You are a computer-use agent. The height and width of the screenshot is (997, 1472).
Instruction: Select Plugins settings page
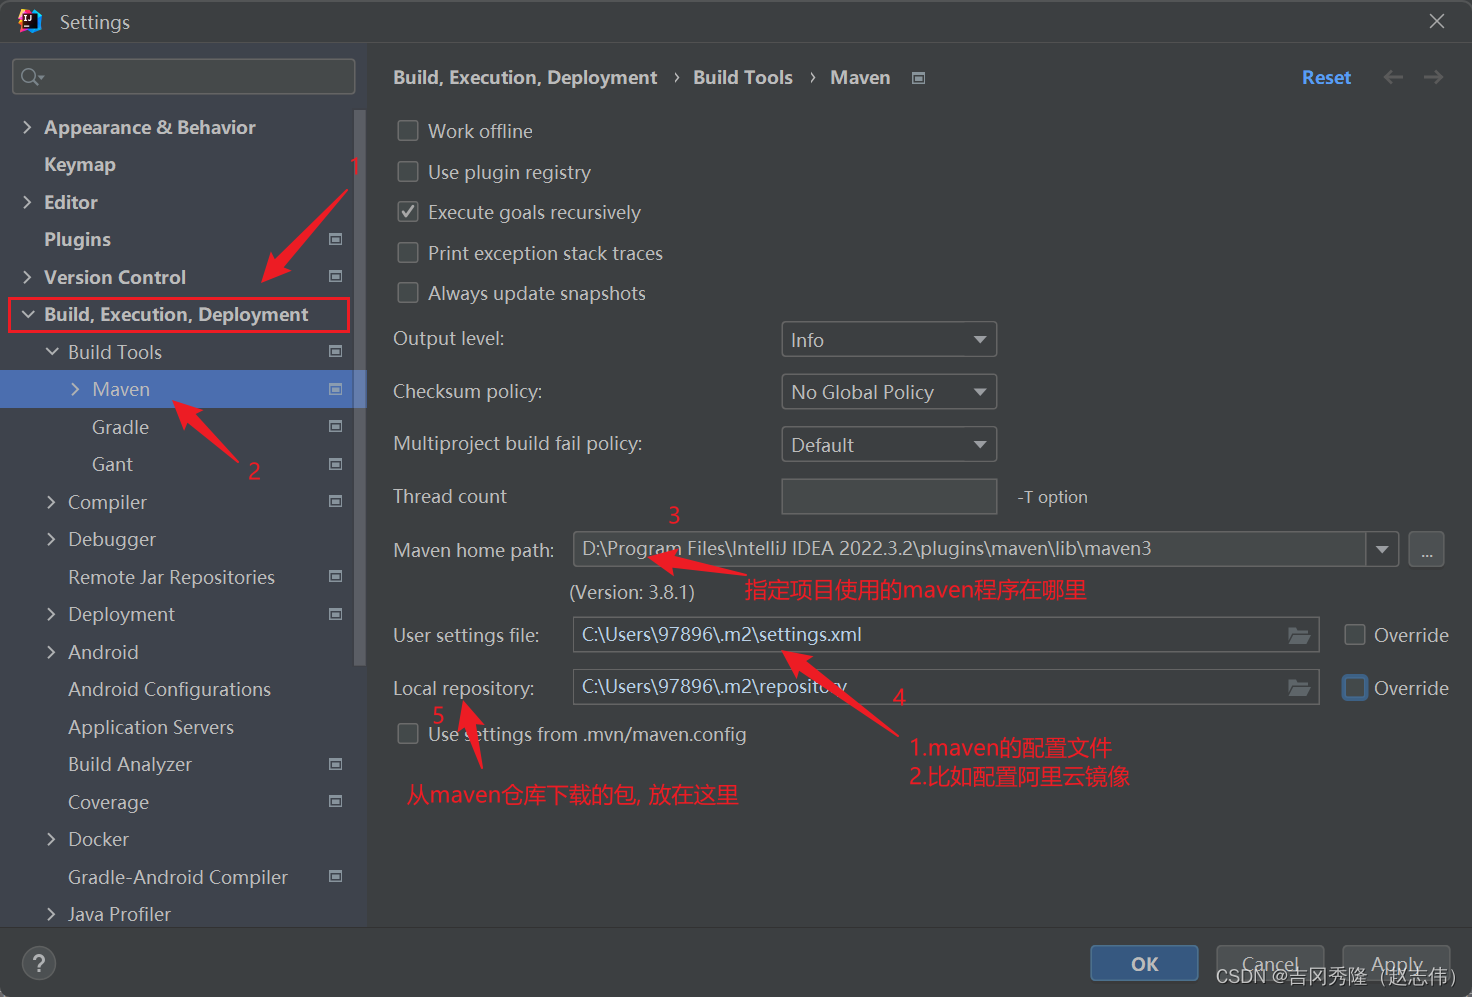click(x=77, y=240)
